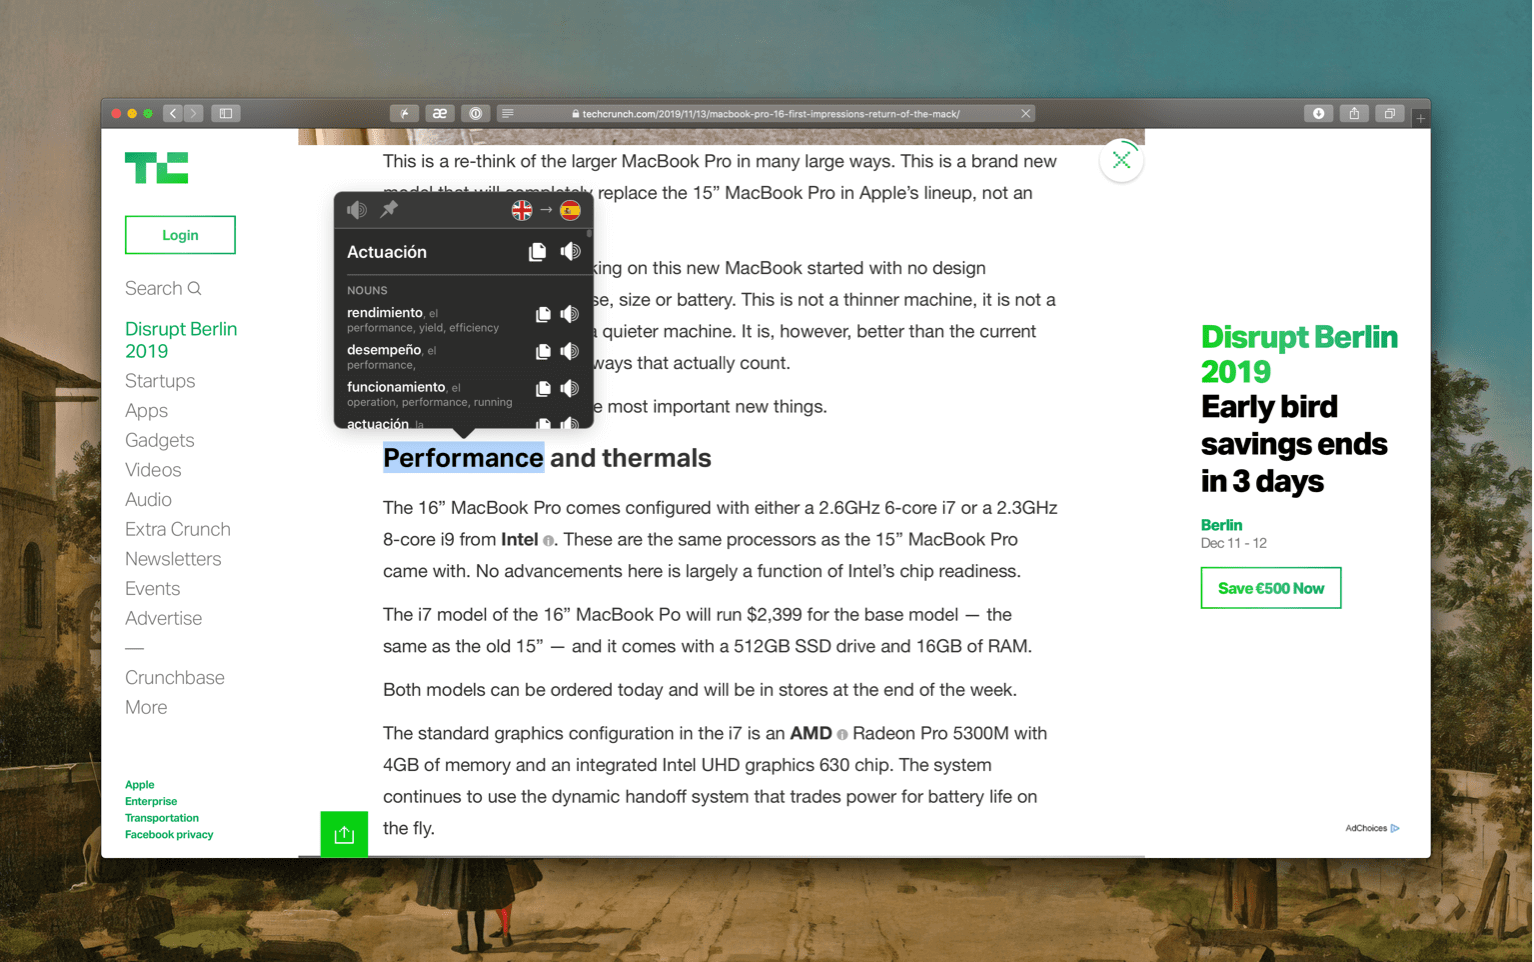Screen dimensions: 1534x962
Task: Open the 'æ' translator extension button
Action: tap(440, 113)
